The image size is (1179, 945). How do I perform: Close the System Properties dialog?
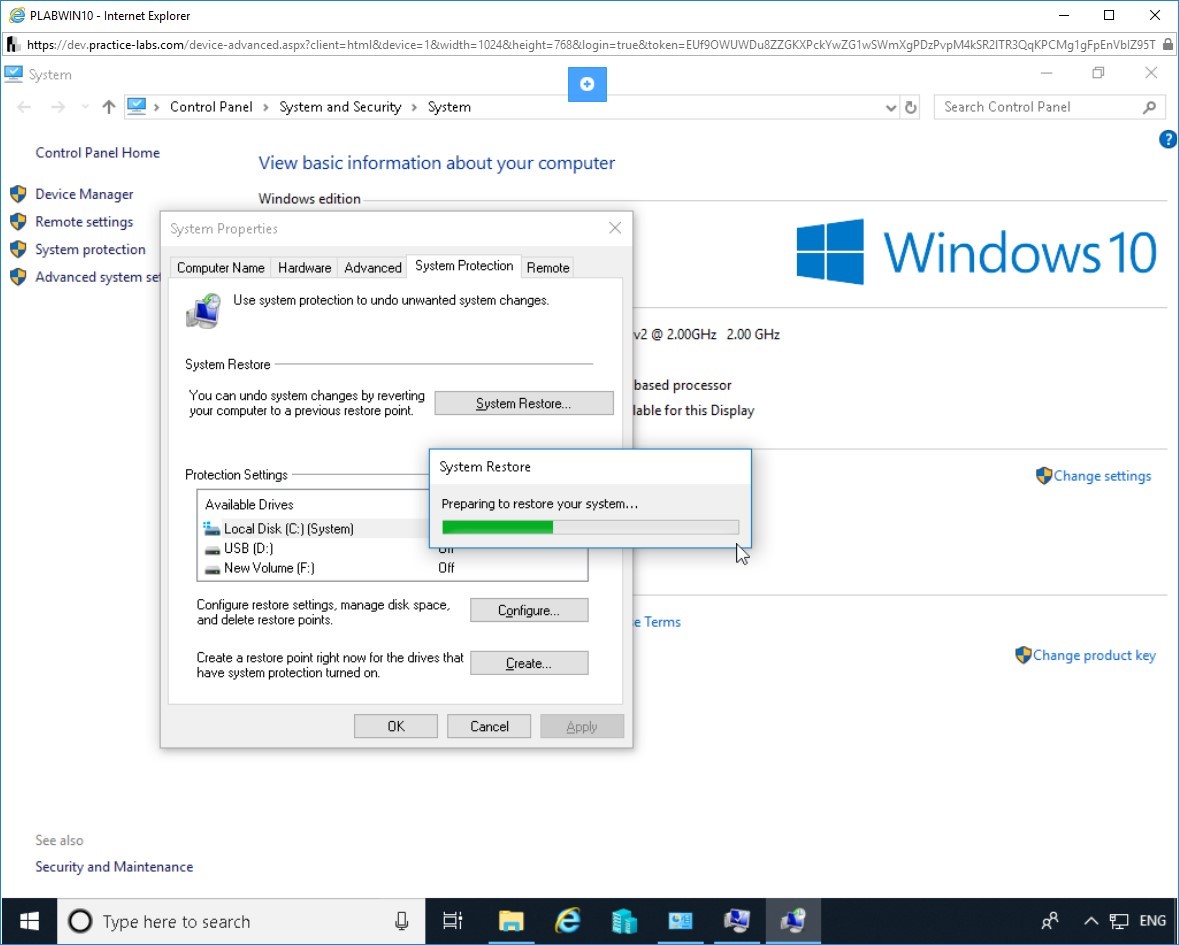(615, 228)
